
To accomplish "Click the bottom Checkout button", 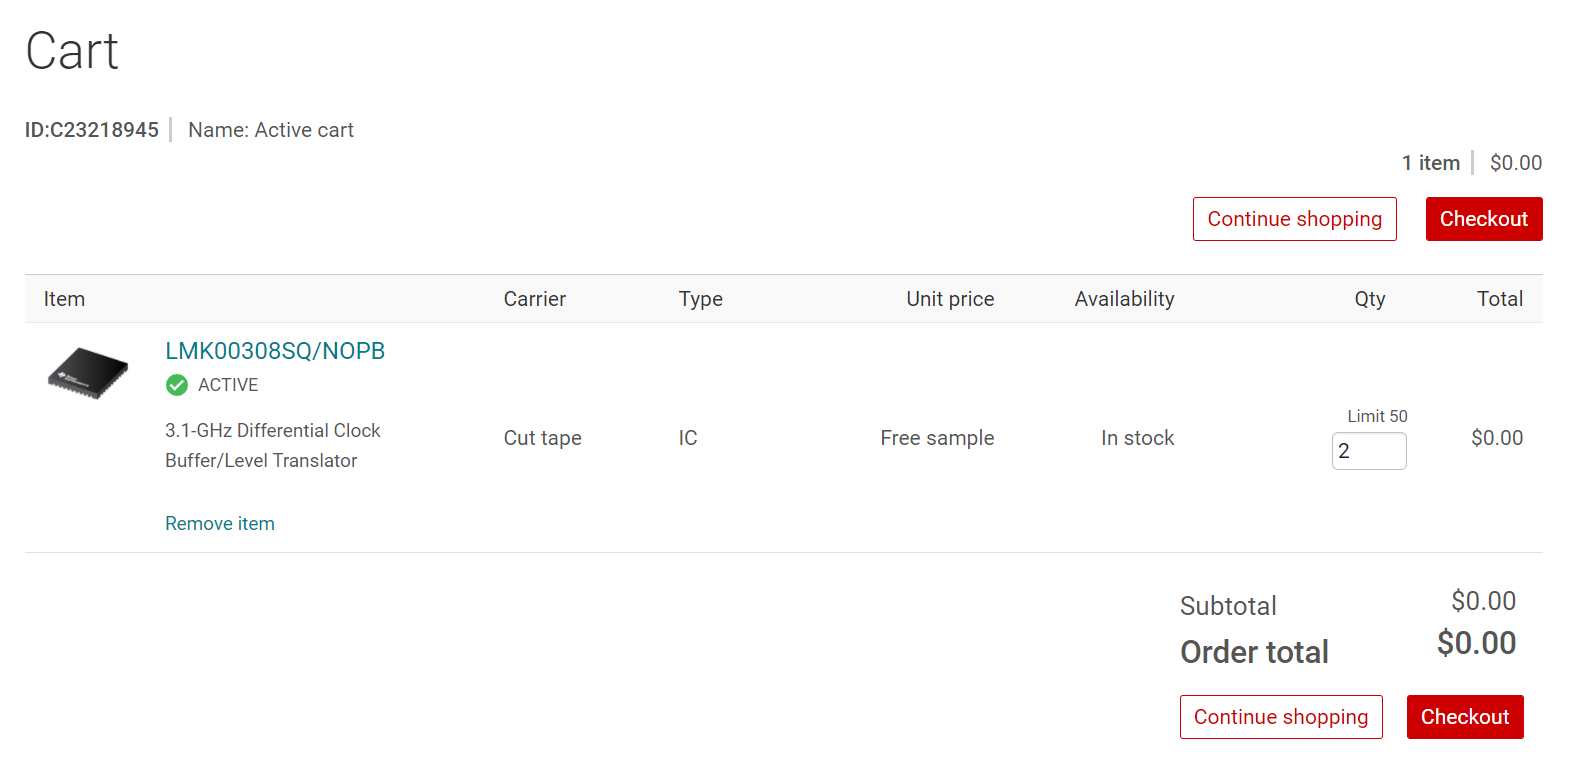I will click(x=1464, y=717).
